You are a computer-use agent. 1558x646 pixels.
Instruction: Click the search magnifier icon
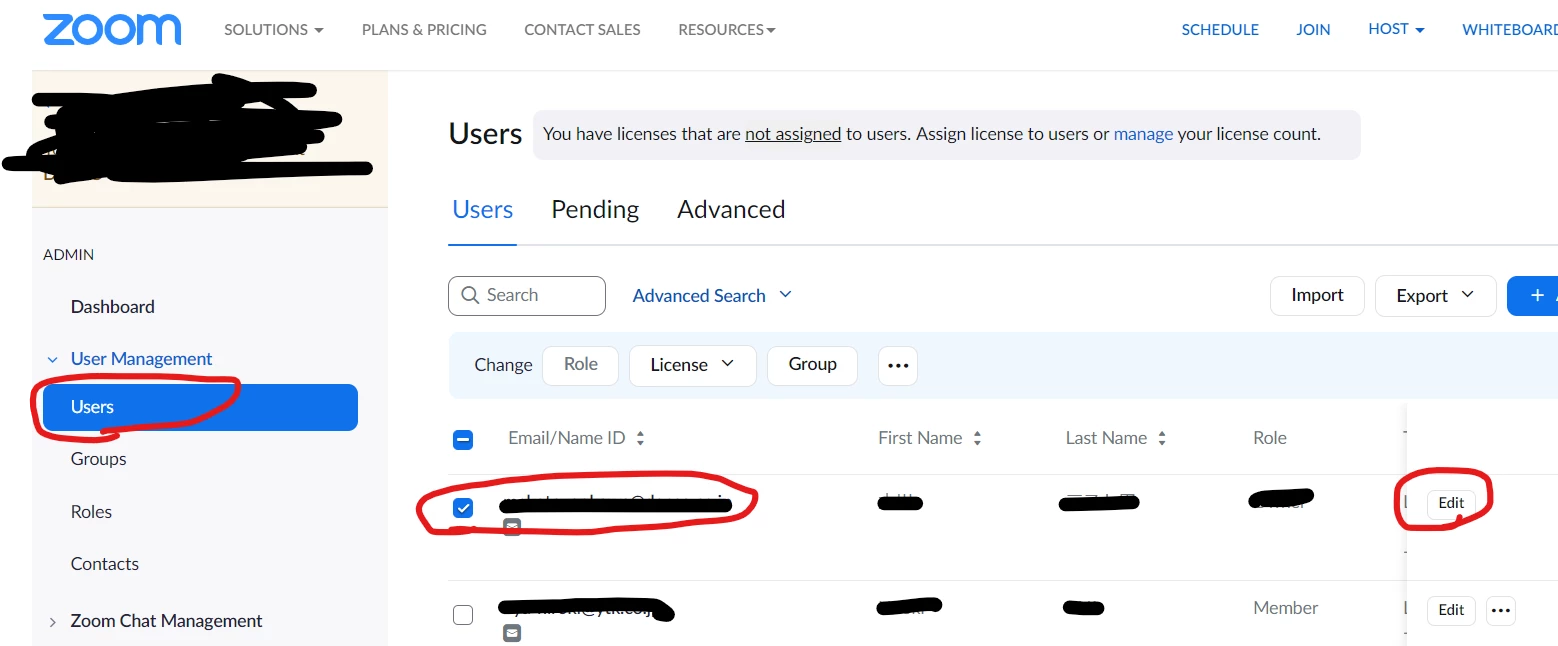coord(470,296)
